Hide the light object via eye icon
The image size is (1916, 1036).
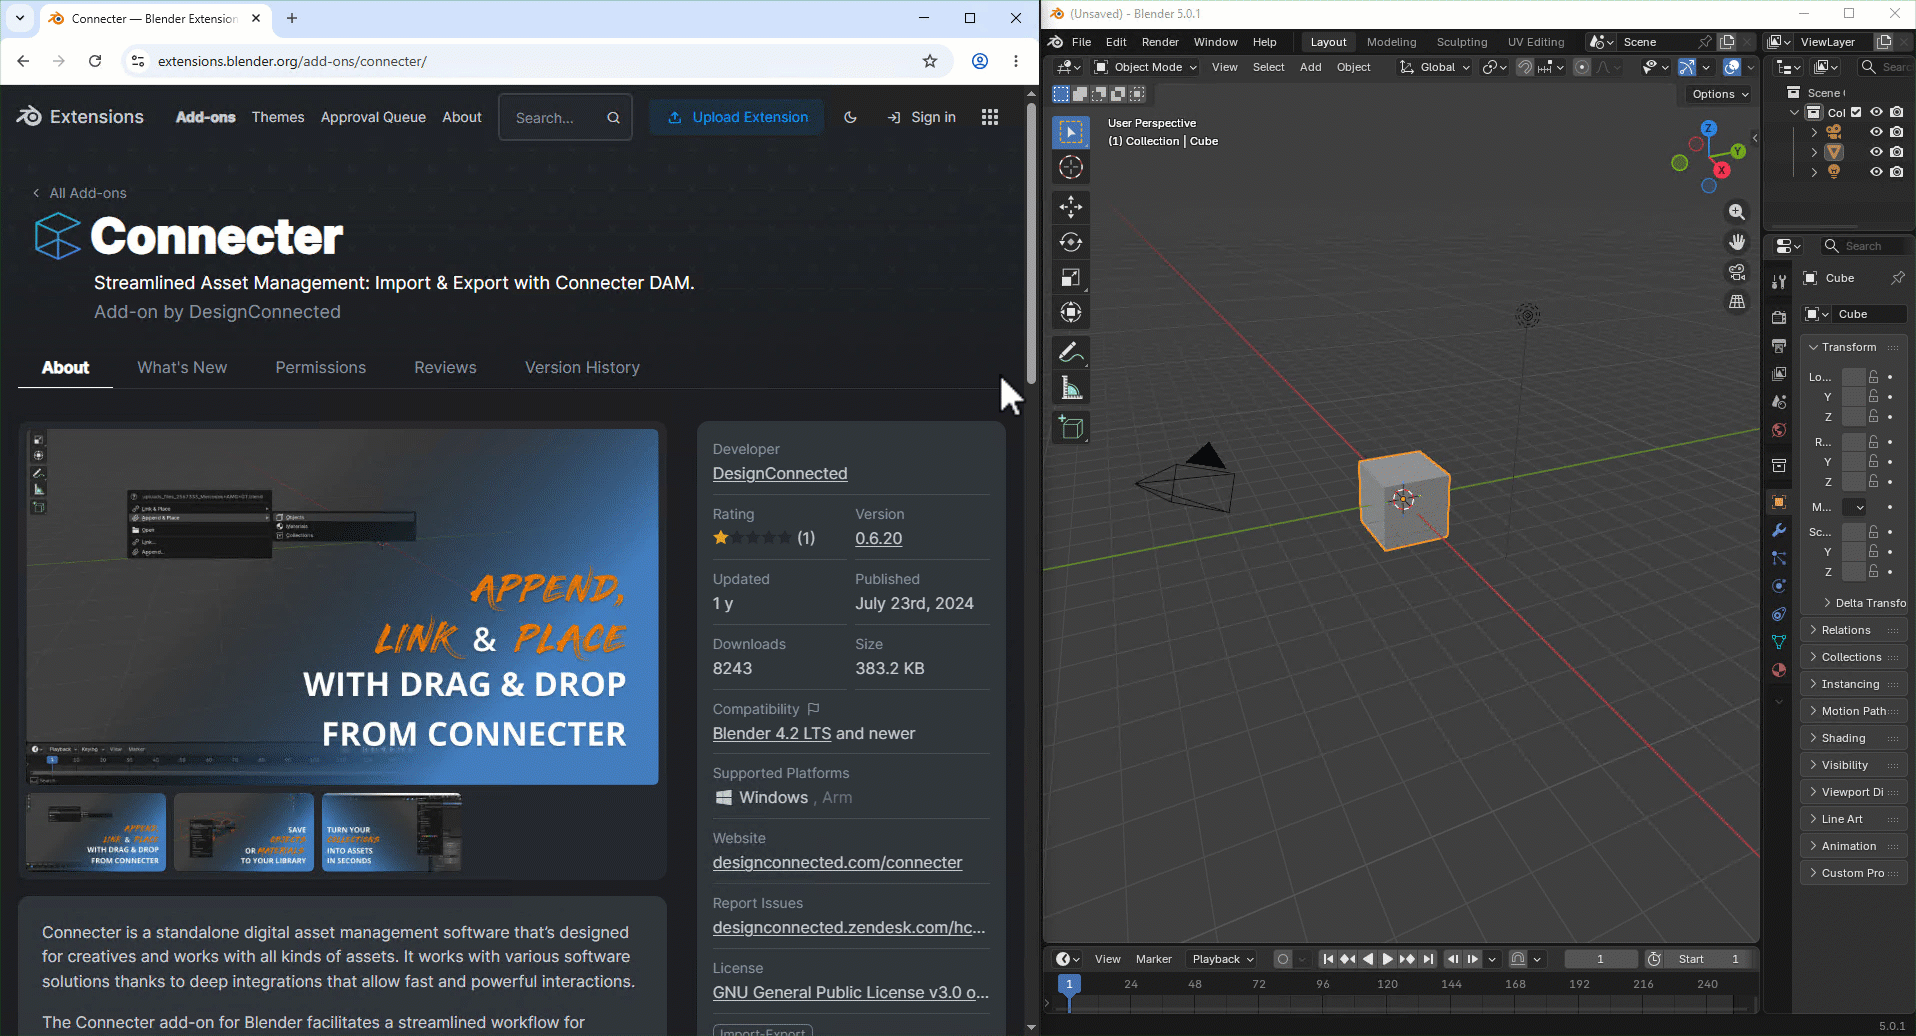tap(1876, 172)
